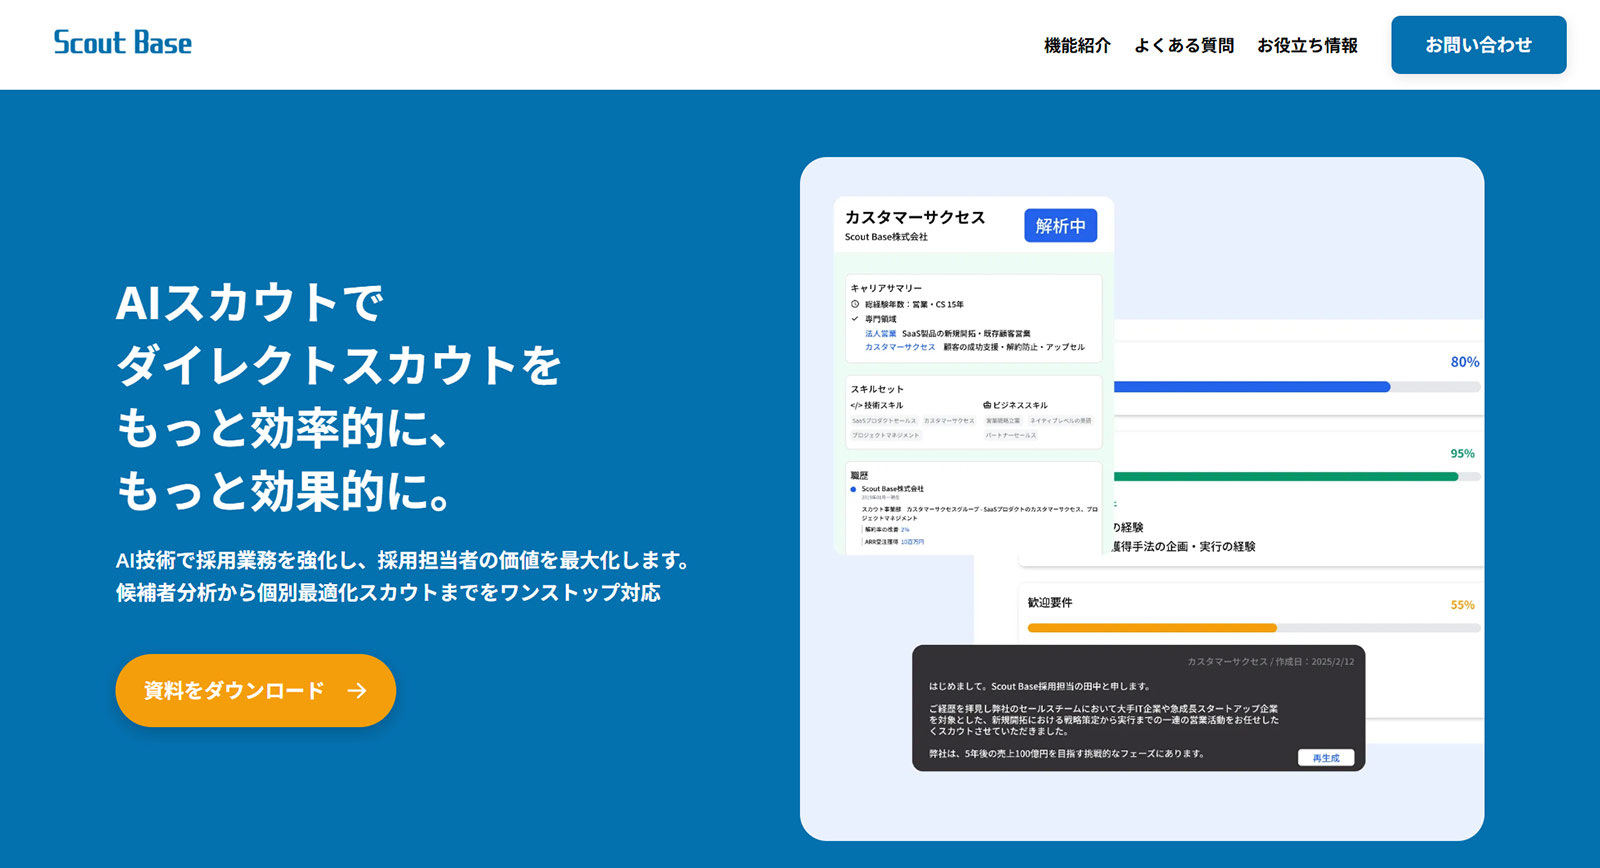The image size is (1600, 868).
Task: Click the はじめまして message text
Action: [1040, 687]
